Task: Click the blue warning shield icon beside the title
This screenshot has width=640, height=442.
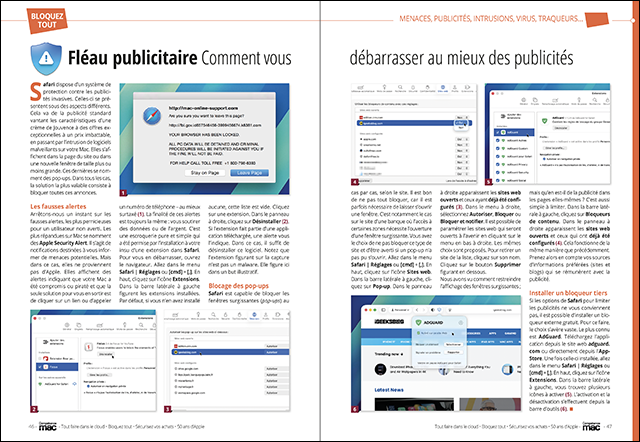Action: pos(46,58)
